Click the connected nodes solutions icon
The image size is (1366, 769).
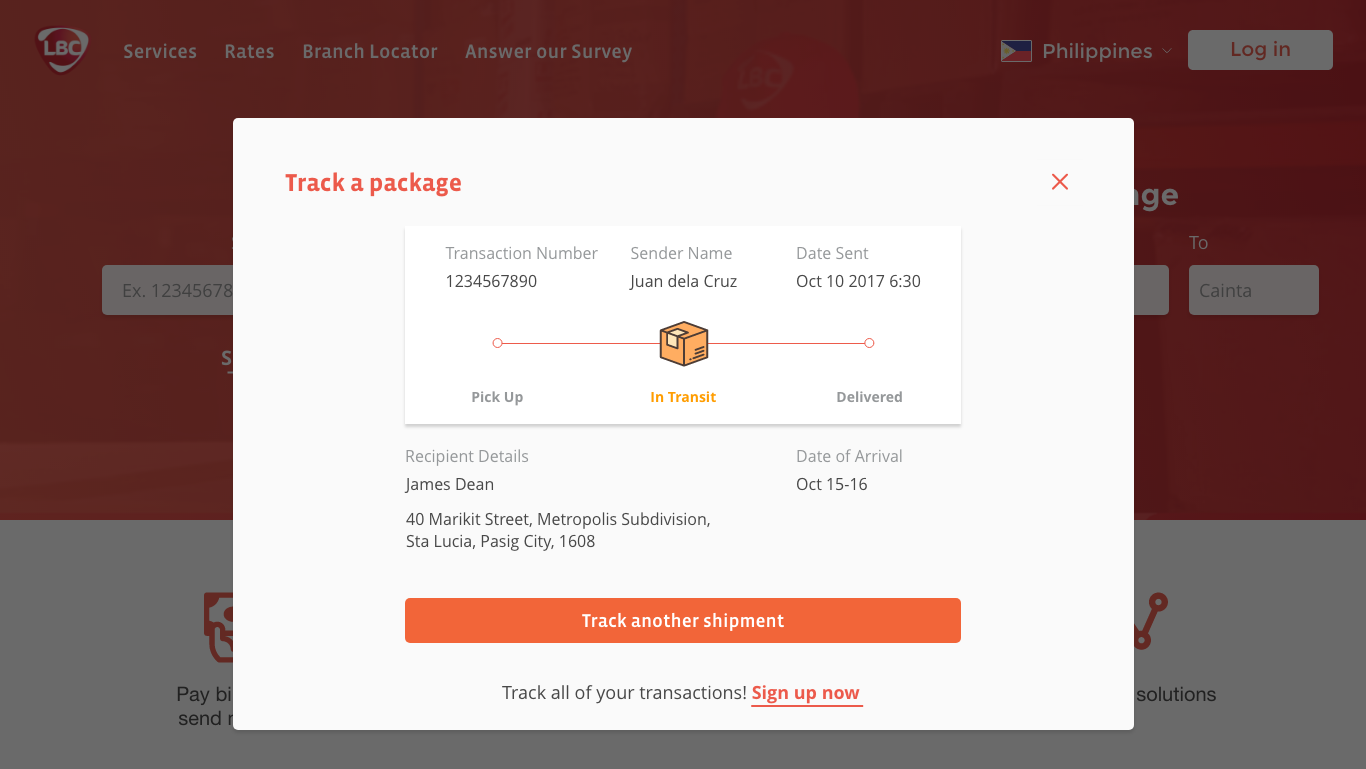pos(1149,620)
